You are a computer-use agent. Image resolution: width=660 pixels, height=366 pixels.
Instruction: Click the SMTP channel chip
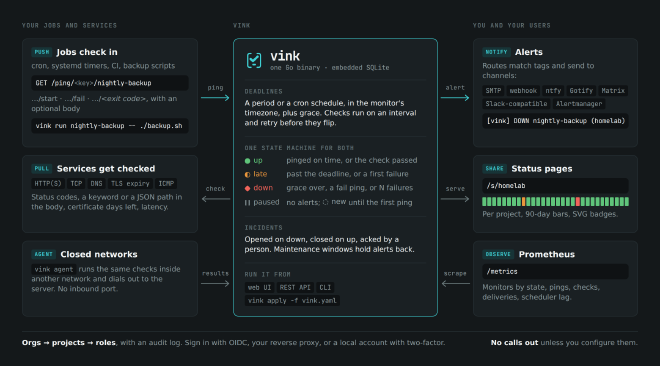tap(493, 91)
